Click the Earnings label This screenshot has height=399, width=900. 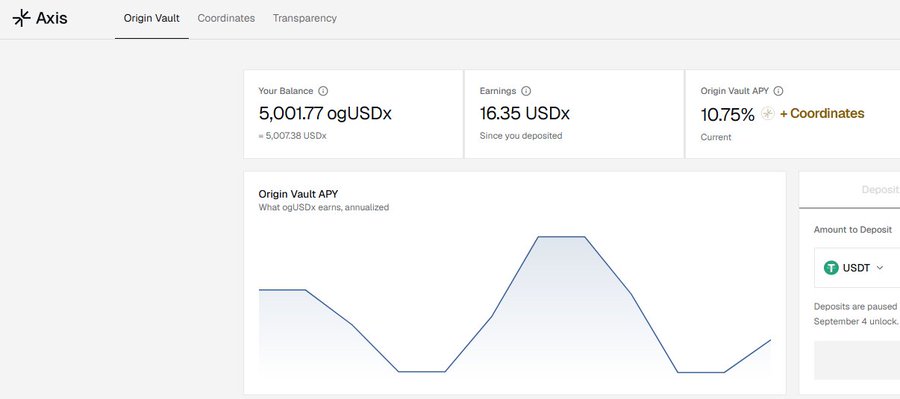(x=498, y=91)
